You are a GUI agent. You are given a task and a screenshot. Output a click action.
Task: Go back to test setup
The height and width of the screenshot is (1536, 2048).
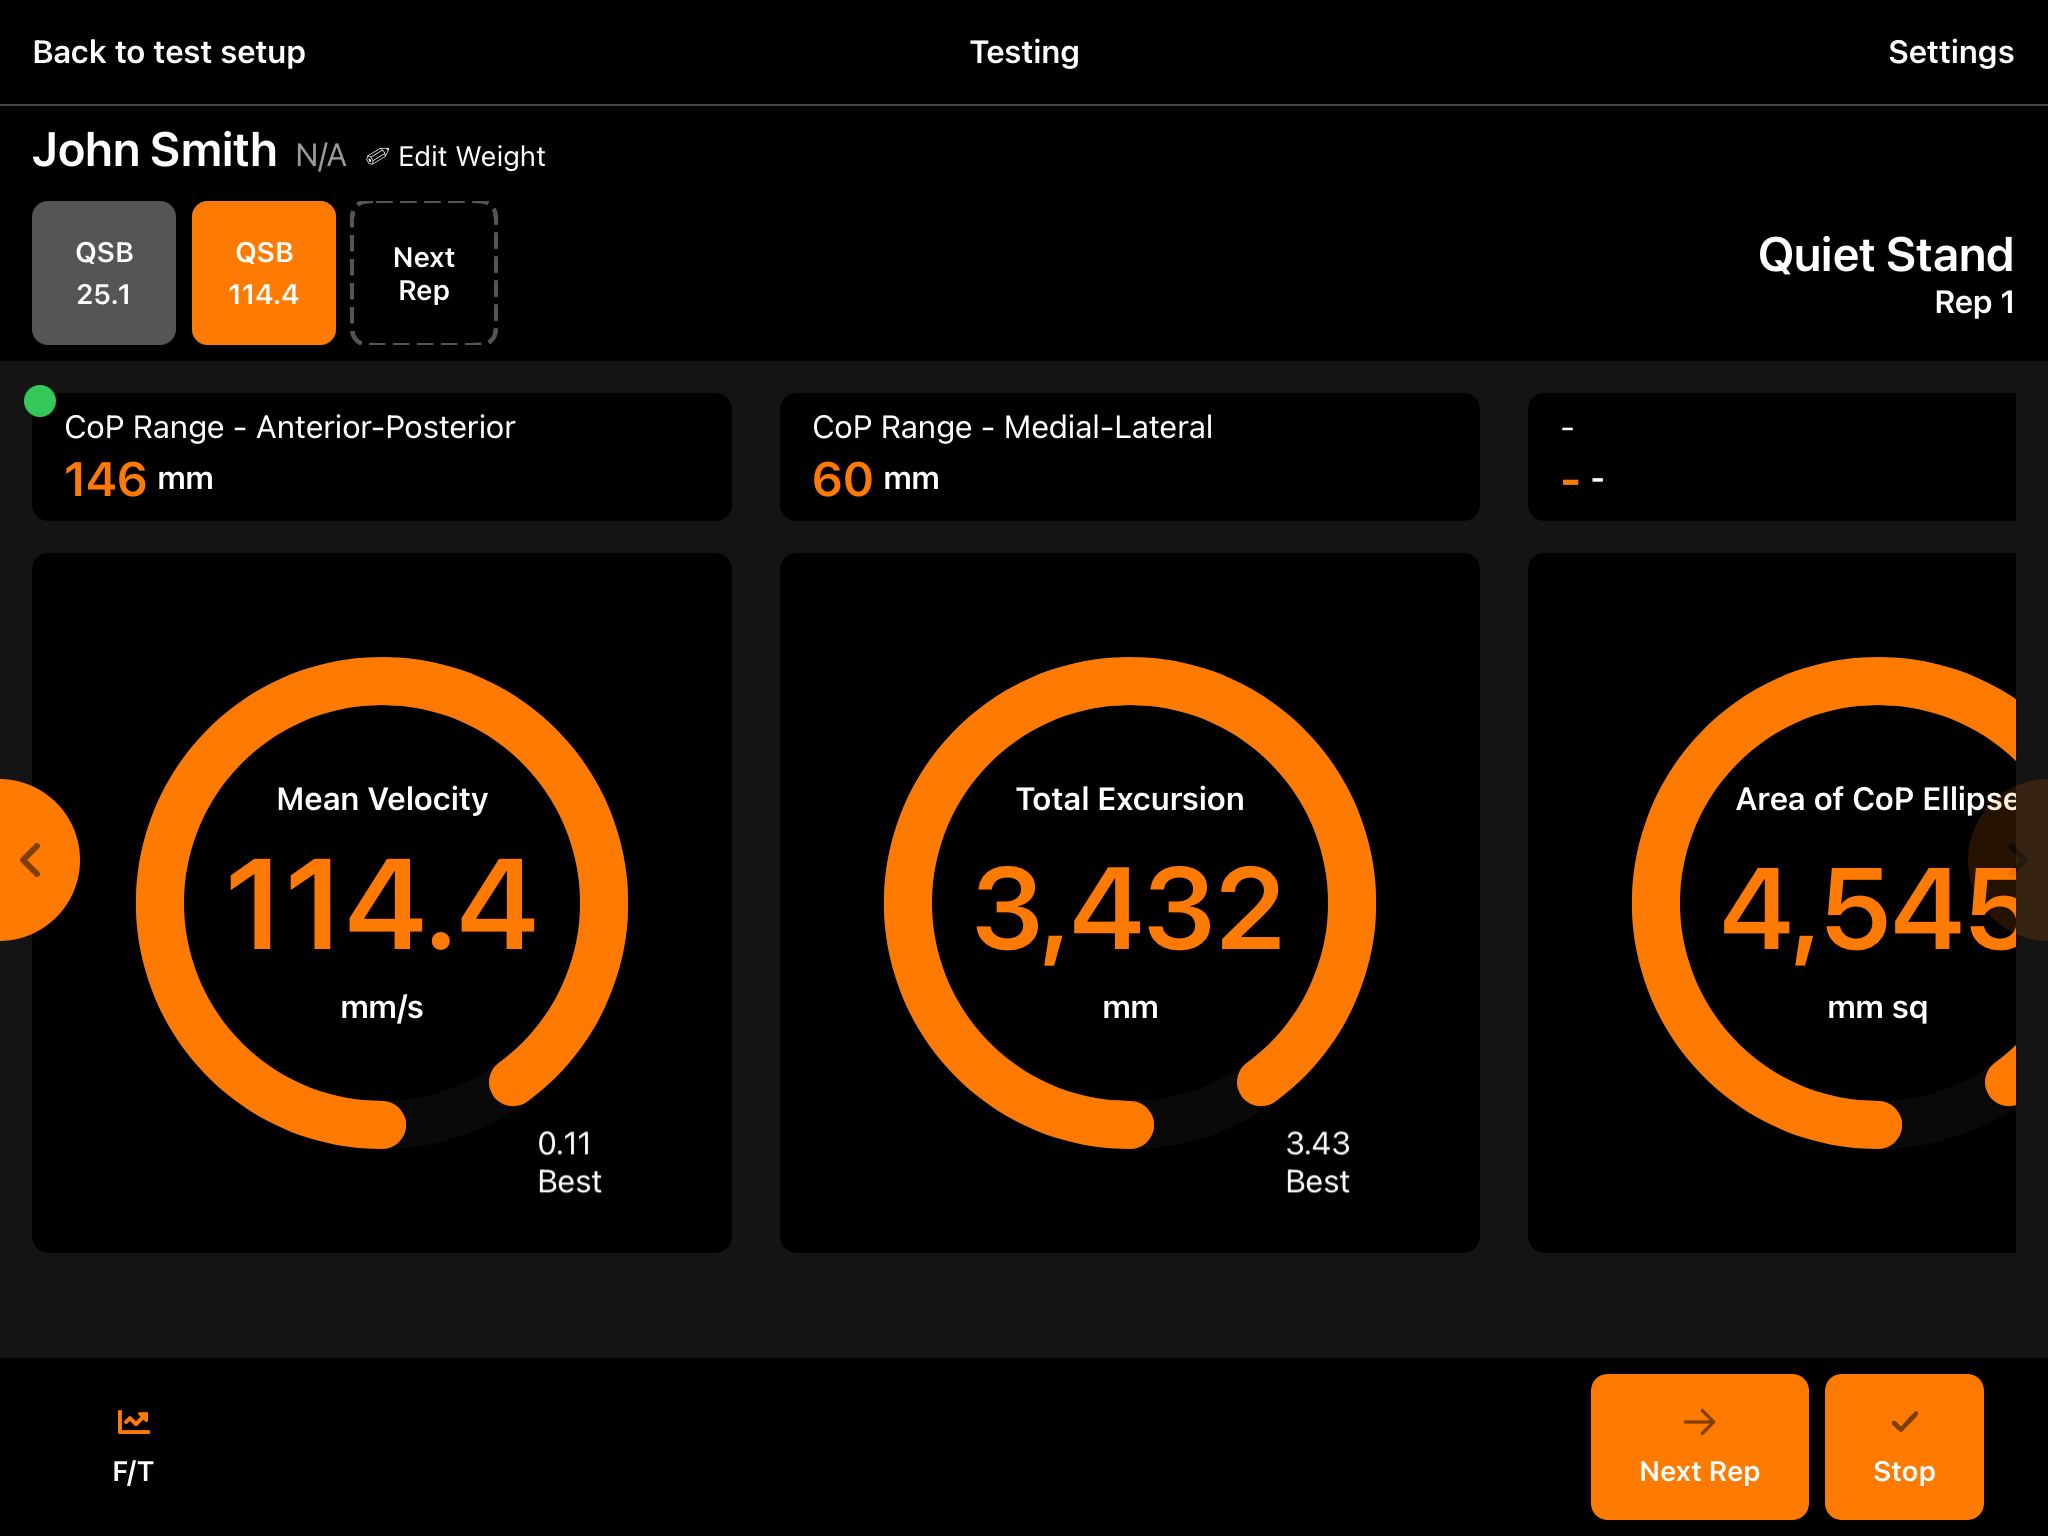169,52
